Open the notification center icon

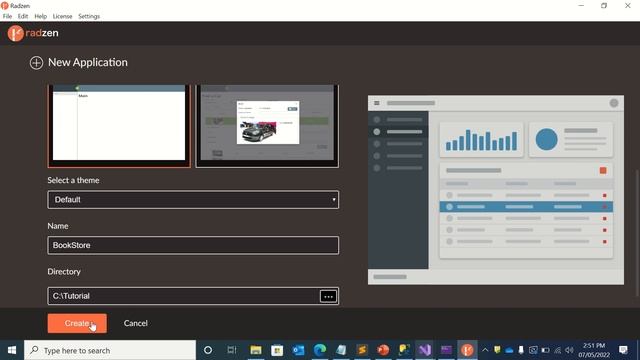623,350
